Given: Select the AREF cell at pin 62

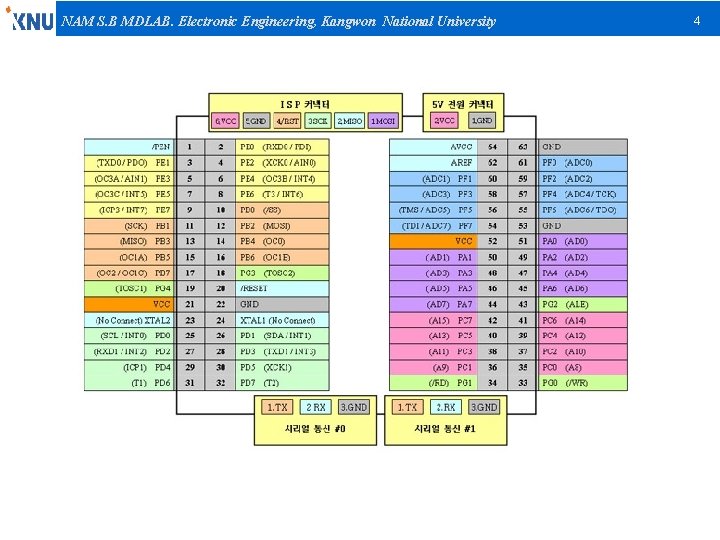Looking at the screenshot, I should pos(433,163).
